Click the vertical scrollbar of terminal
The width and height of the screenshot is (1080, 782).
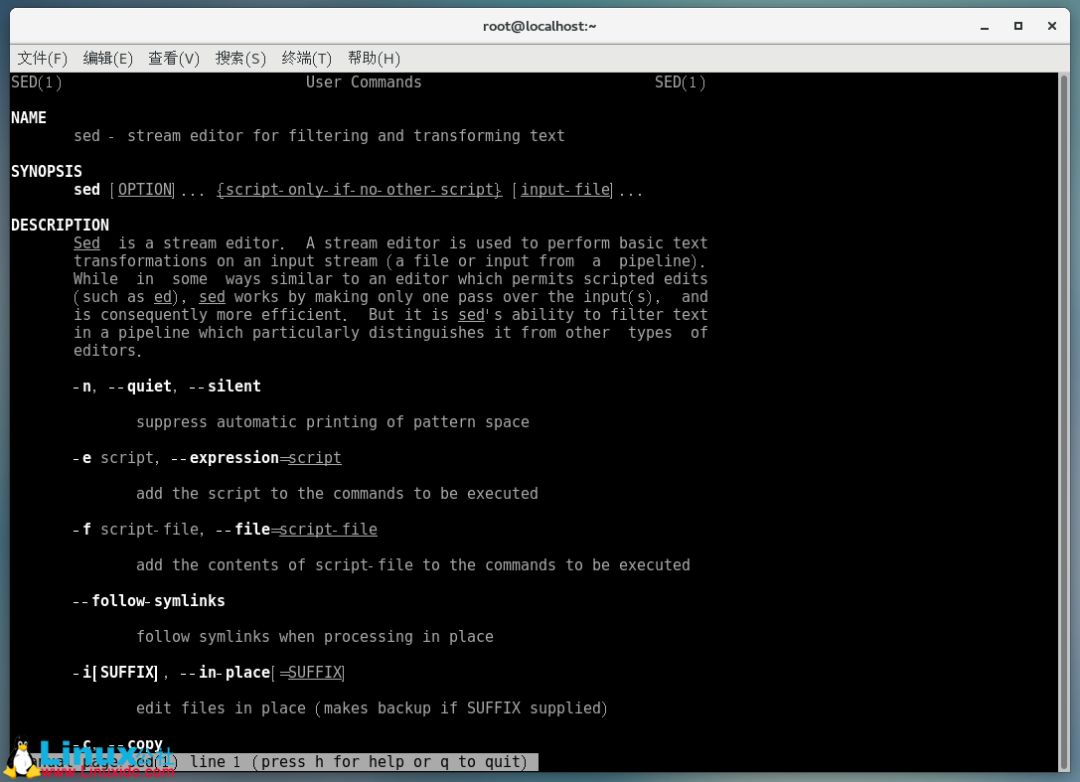(1063, 422)
